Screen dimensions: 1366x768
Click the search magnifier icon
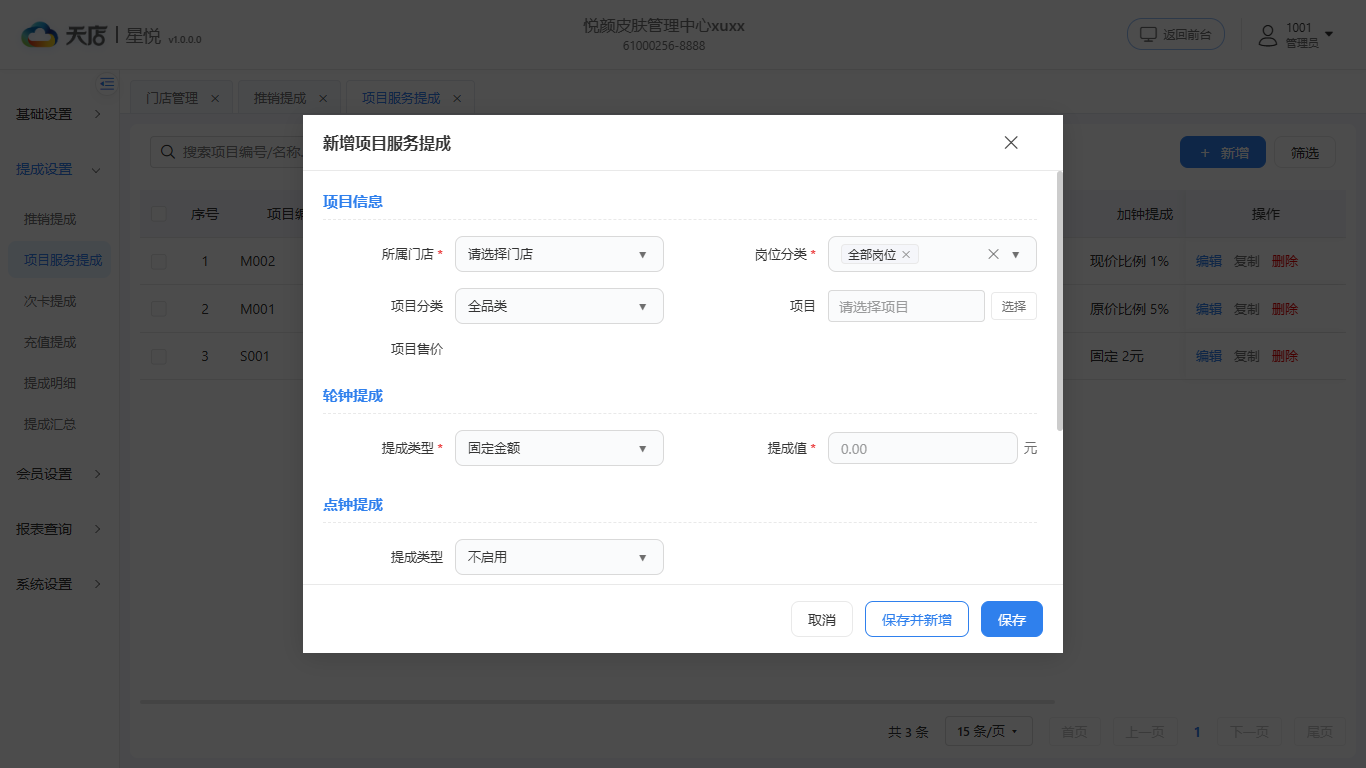(167, 152)
